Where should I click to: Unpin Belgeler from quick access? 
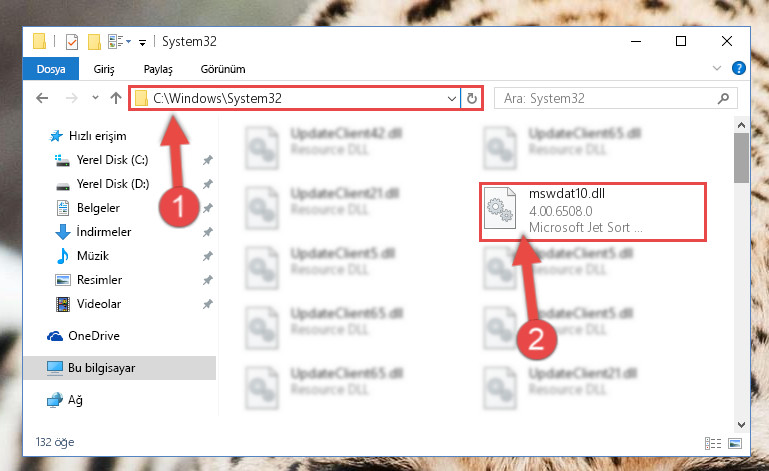click(x=208, y=208)
